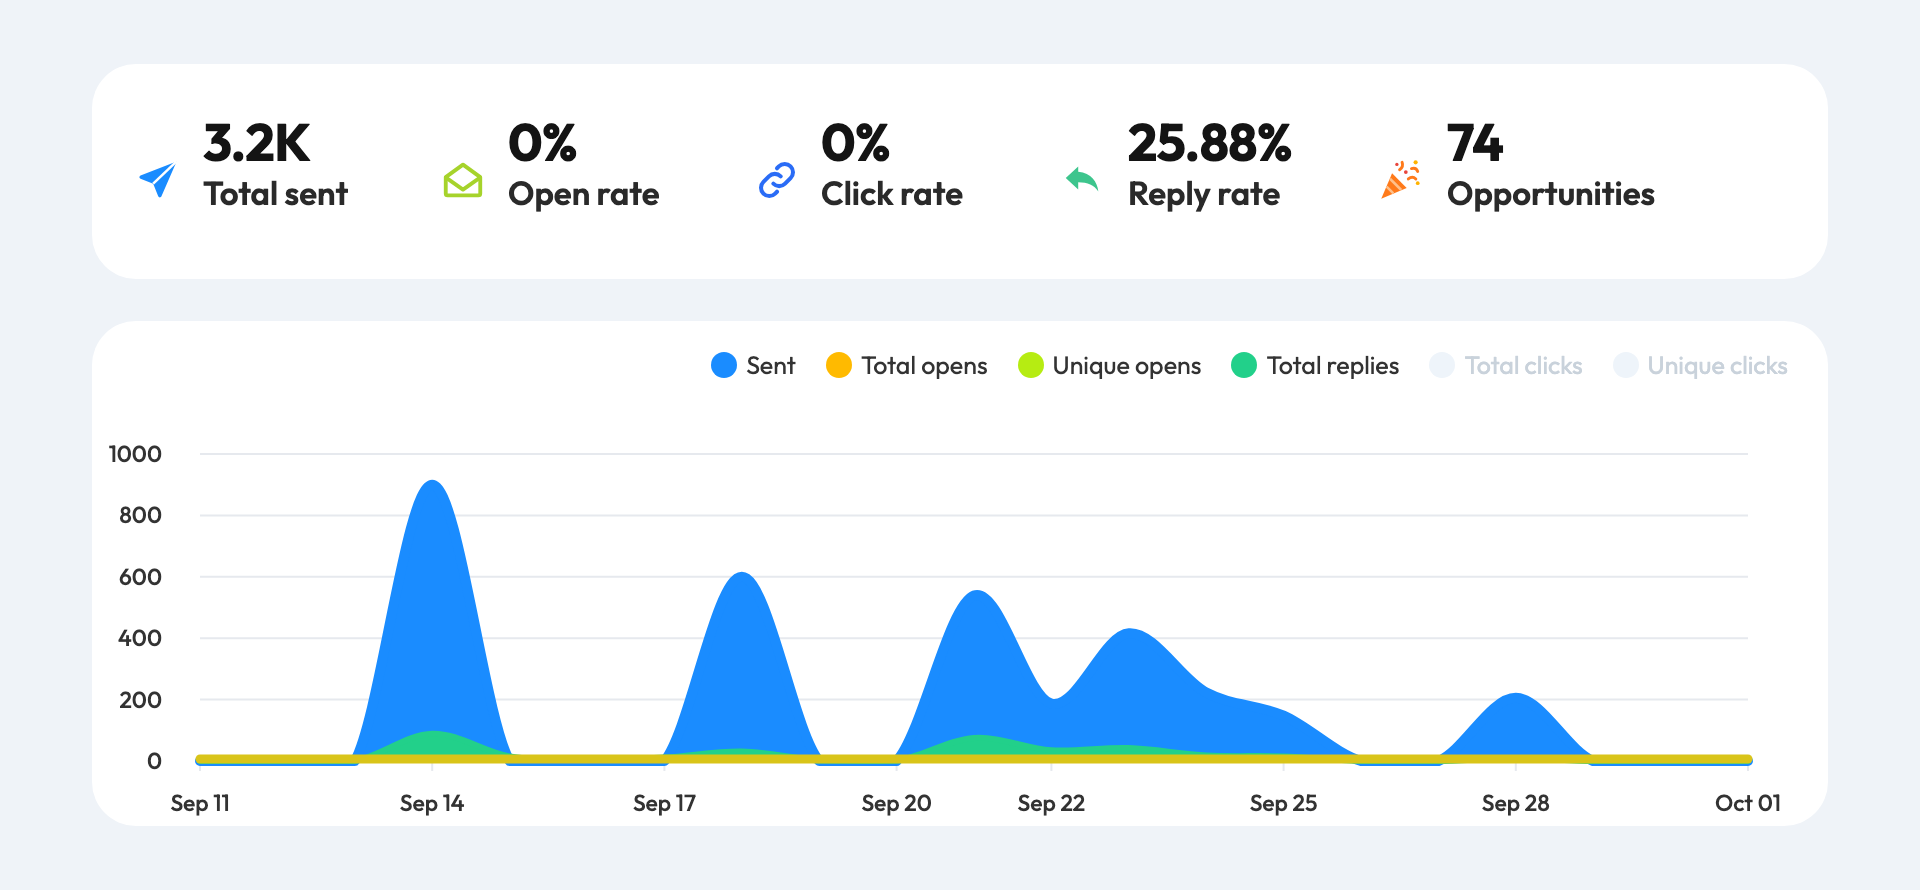The width and height of the screenshot is (1920, 890).
Task: Hide Unique opens series in chart
Action: [1109, 366]
